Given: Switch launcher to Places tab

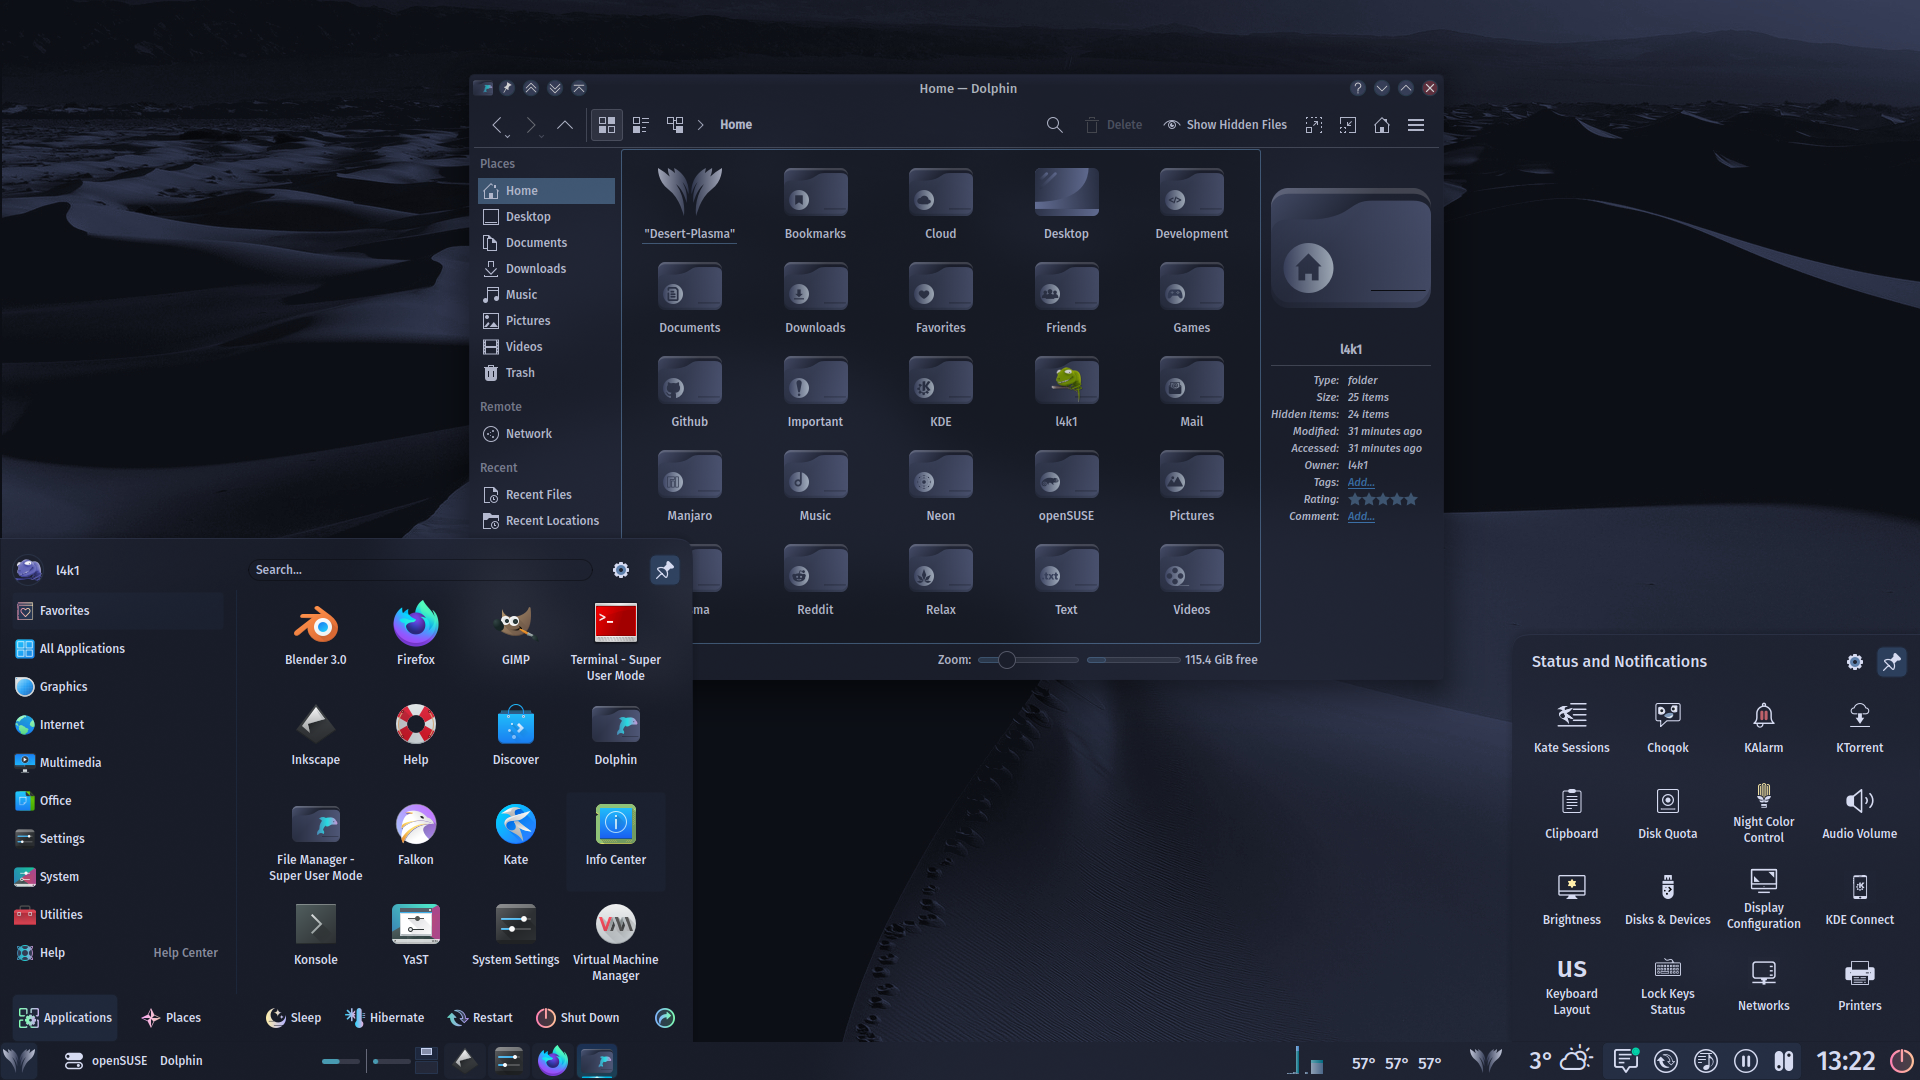Looking at the screenshot, I should (x=172, y=1018).
